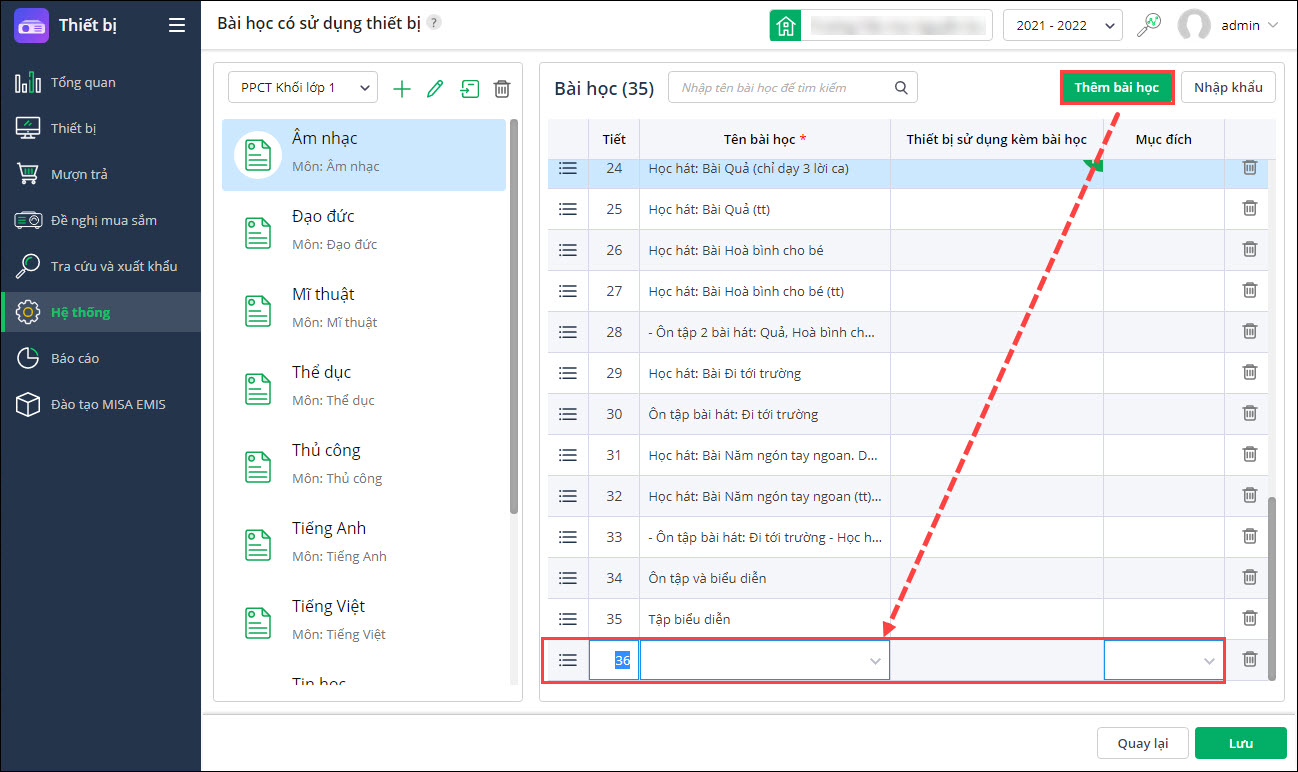Click the Quay lại button
Viewport: 1298px width, 772px height.
pos(1142,743)
